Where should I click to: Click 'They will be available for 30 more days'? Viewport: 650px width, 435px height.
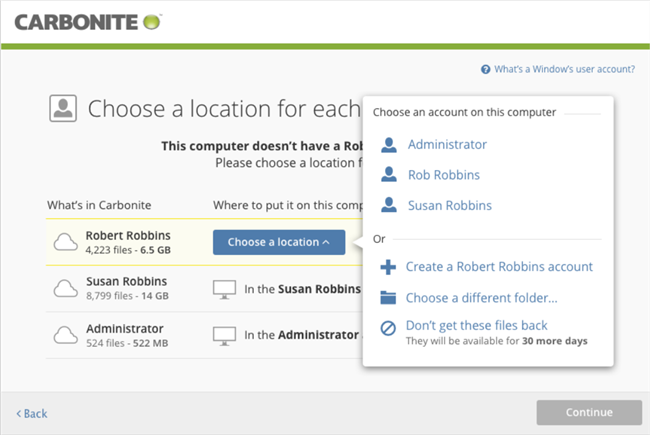coord(497,341)
